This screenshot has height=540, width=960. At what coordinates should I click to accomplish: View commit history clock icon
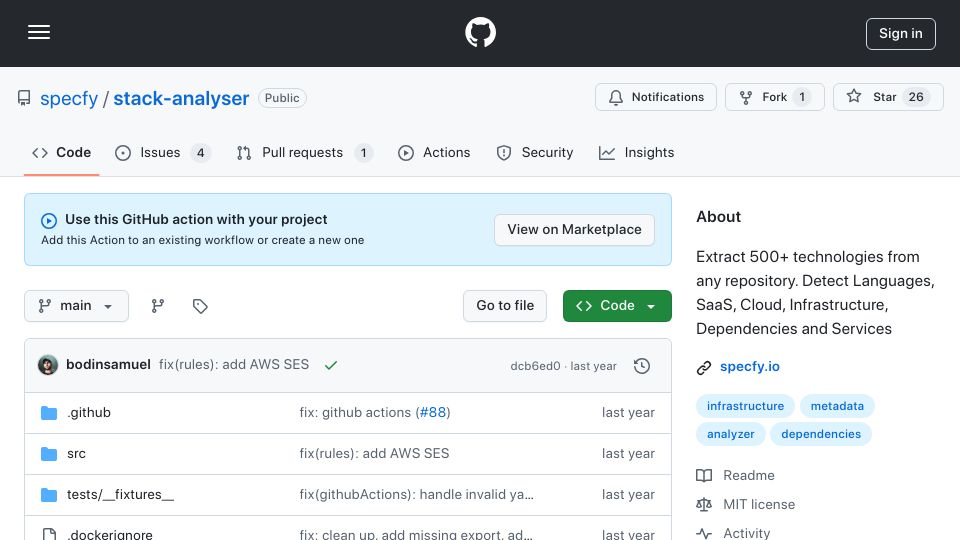(x=642, y=366)
